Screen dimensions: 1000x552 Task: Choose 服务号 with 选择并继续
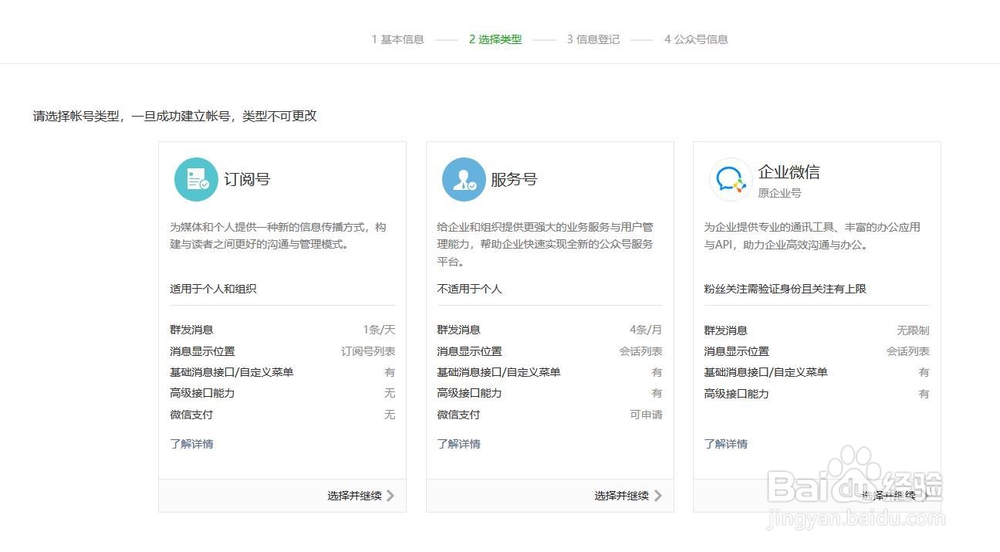pyautogui.click(x=621, y=495)
